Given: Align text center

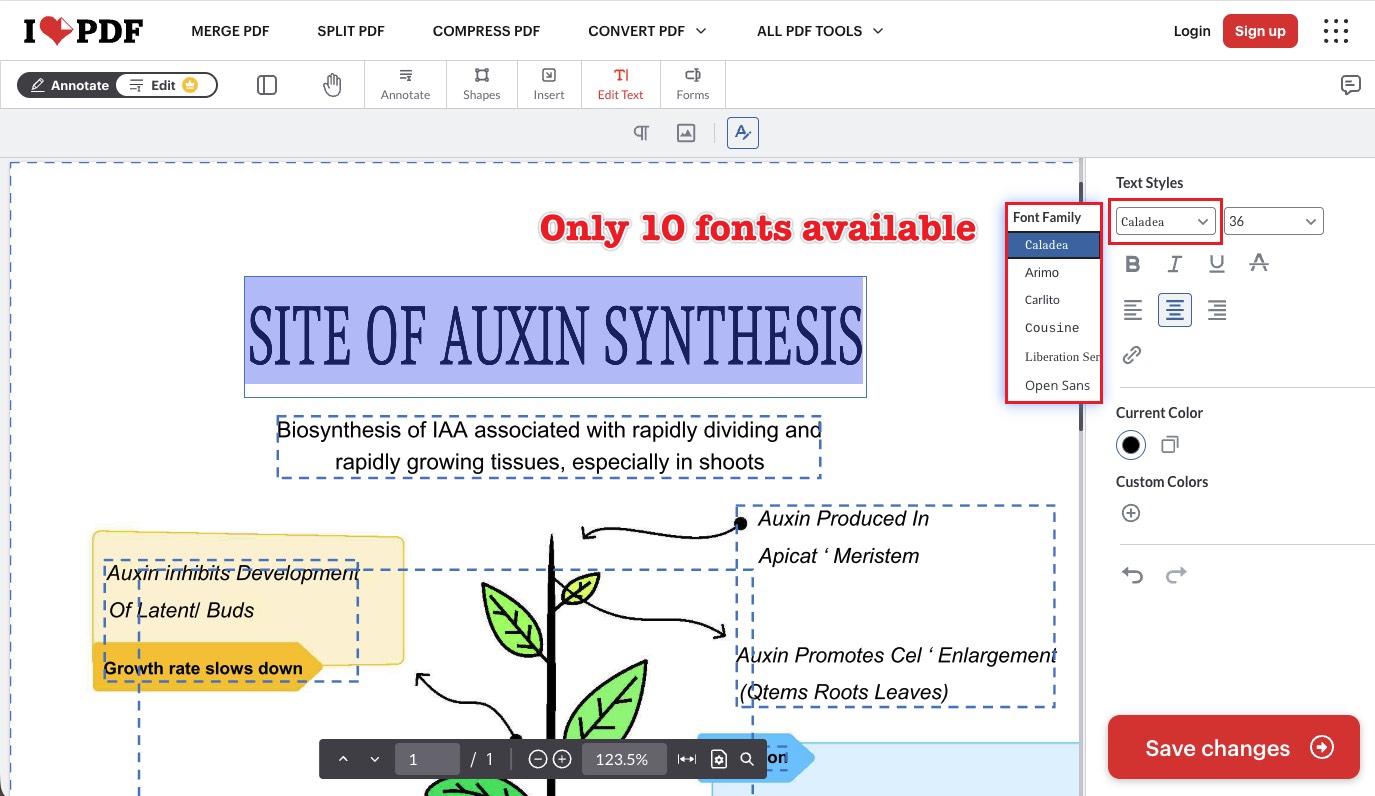Looking at the screenshot, I should (x=1175, y=310).
